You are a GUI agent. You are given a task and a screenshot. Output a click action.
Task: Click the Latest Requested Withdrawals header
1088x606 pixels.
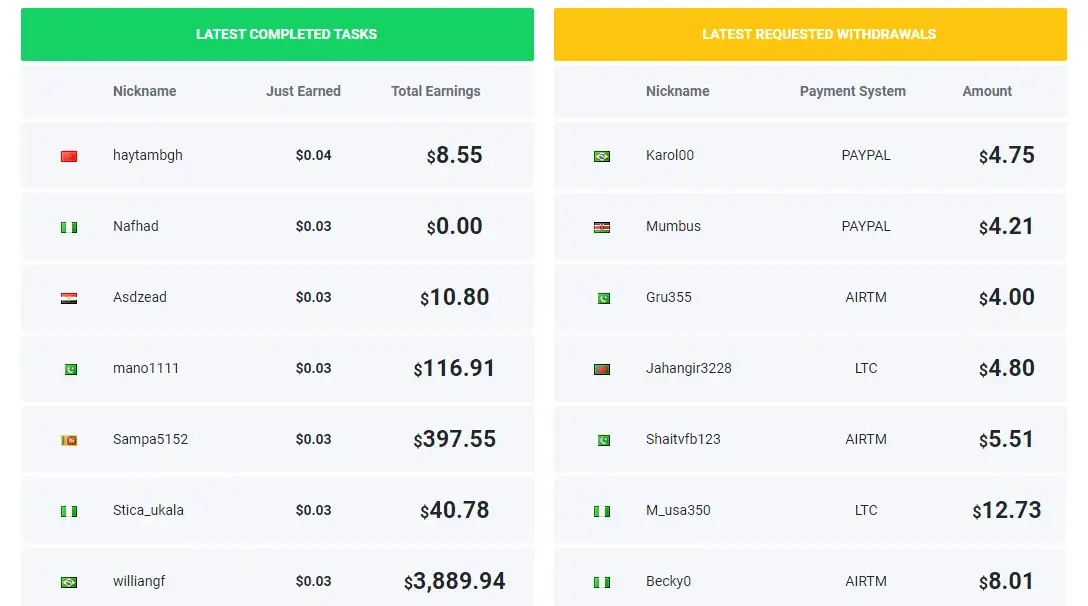pos(810,35)
